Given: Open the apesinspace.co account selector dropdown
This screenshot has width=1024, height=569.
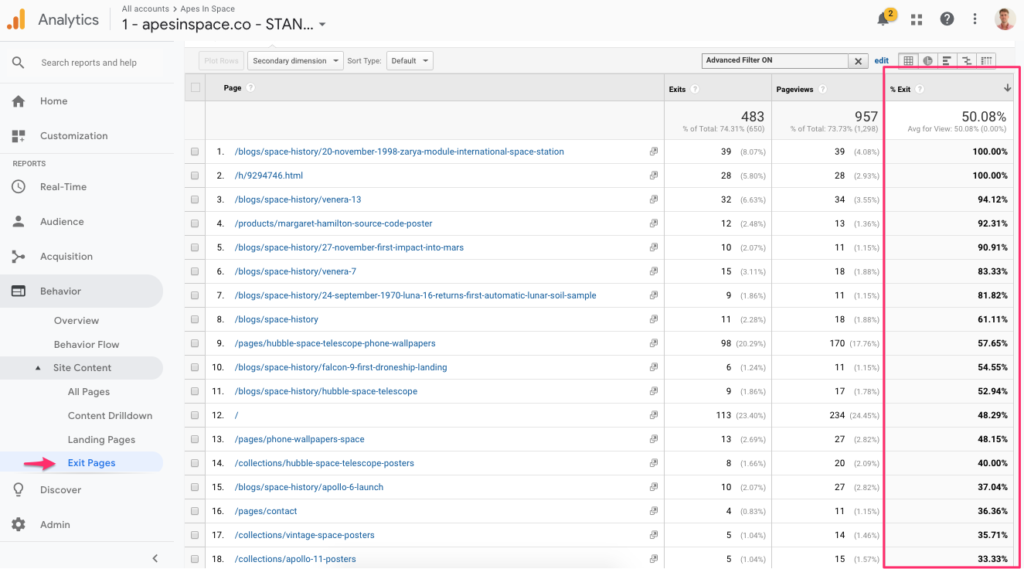Looking at the screenshot, I should coord(223,24).
